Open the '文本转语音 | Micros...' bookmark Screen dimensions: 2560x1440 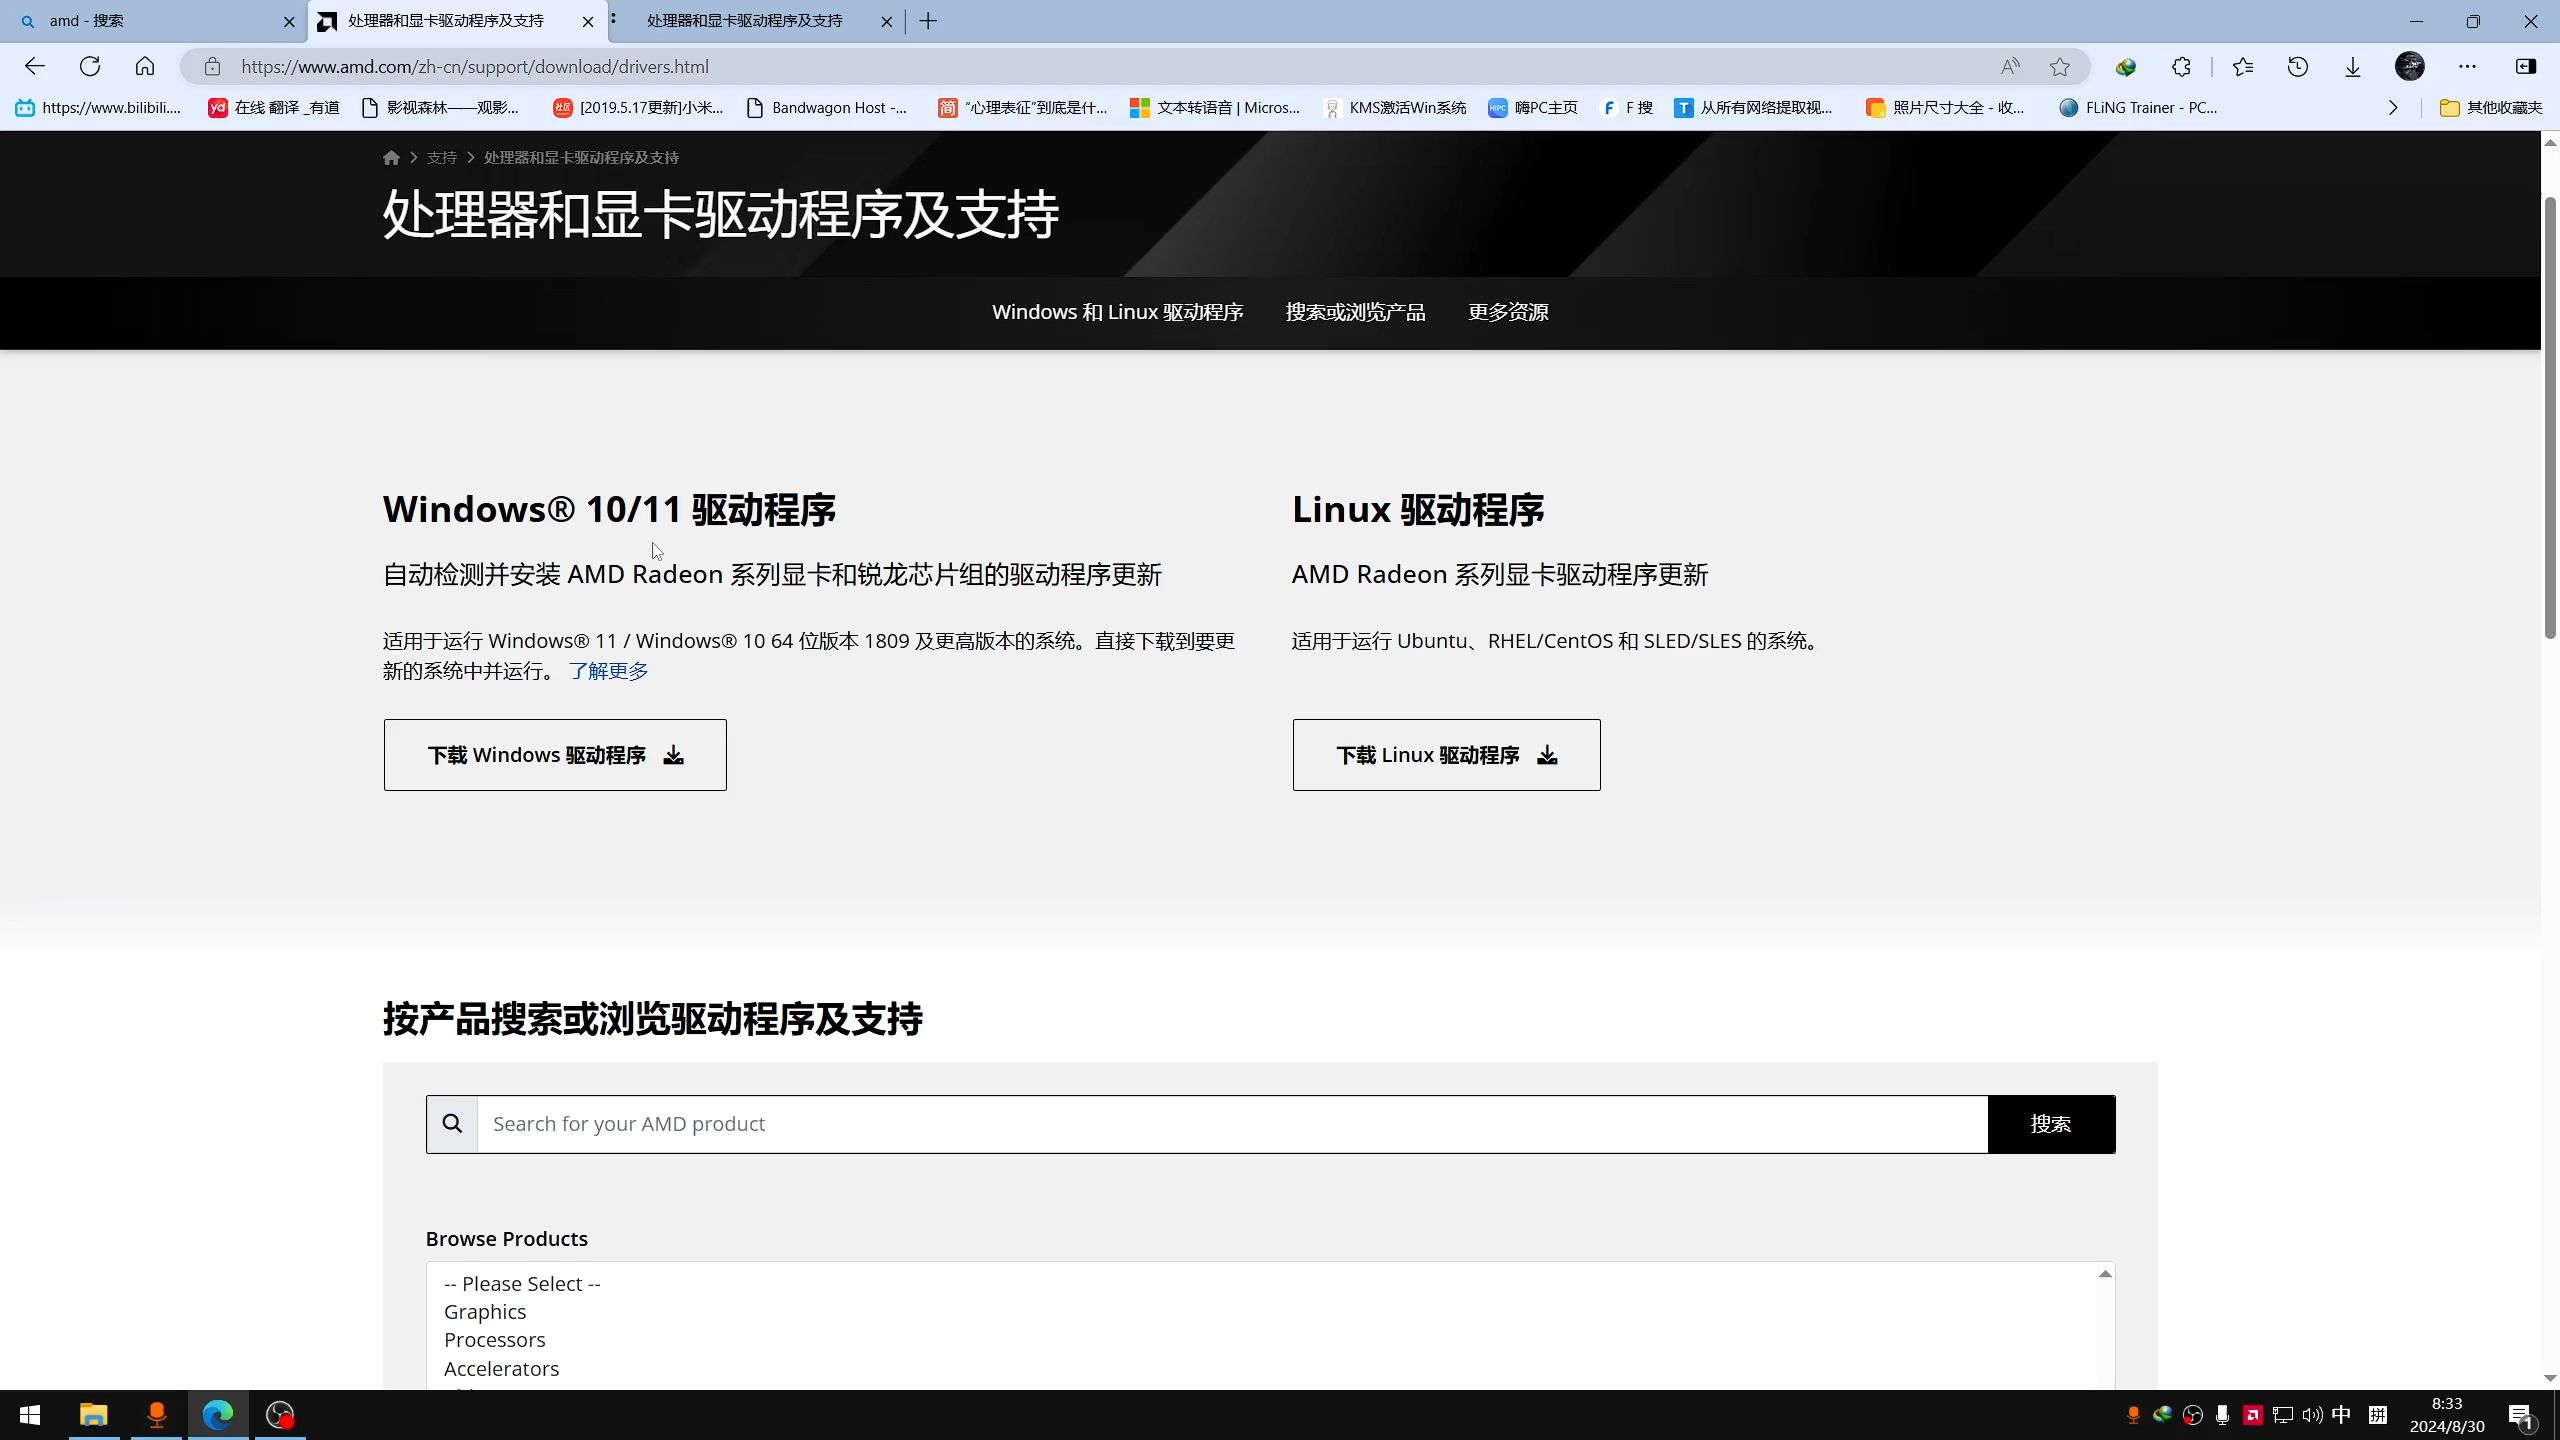[x=1215, y=108]
